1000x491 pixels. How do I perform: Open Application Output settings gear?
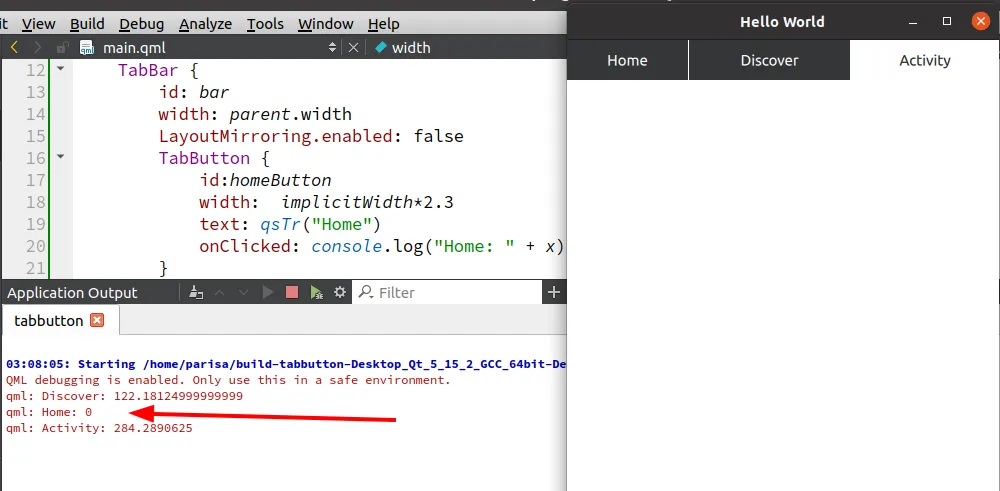[x=340, y=292]
